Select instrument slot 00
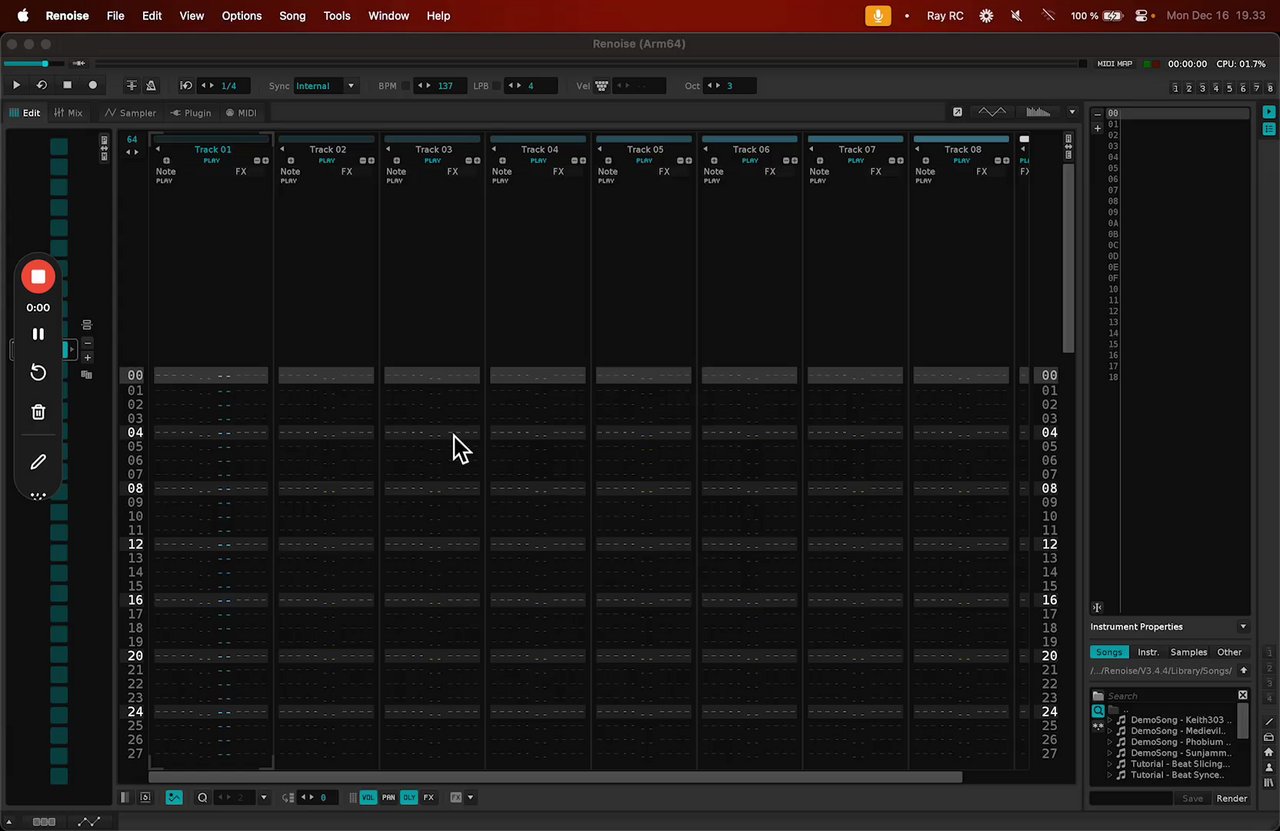 coord(1177,114)
